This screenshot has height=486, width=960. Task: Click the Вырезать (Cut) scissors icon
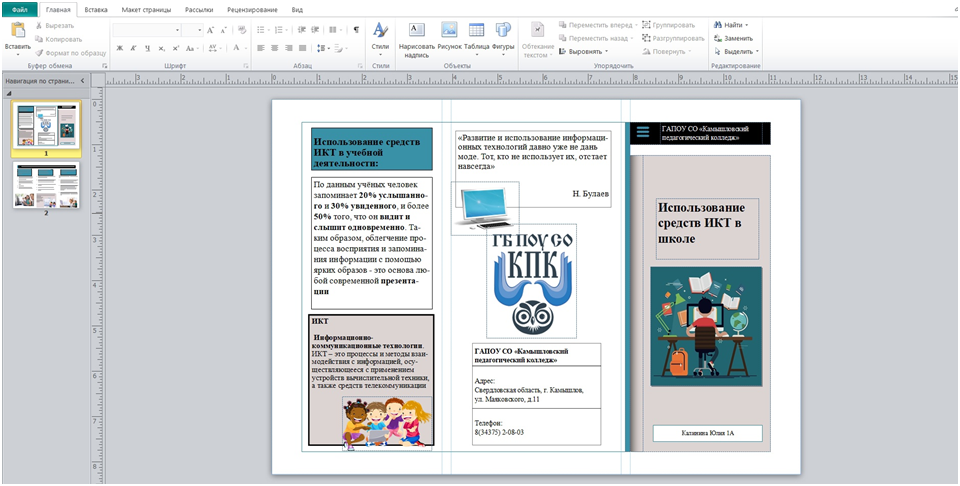pyautogui.click(x=40, y=26)
